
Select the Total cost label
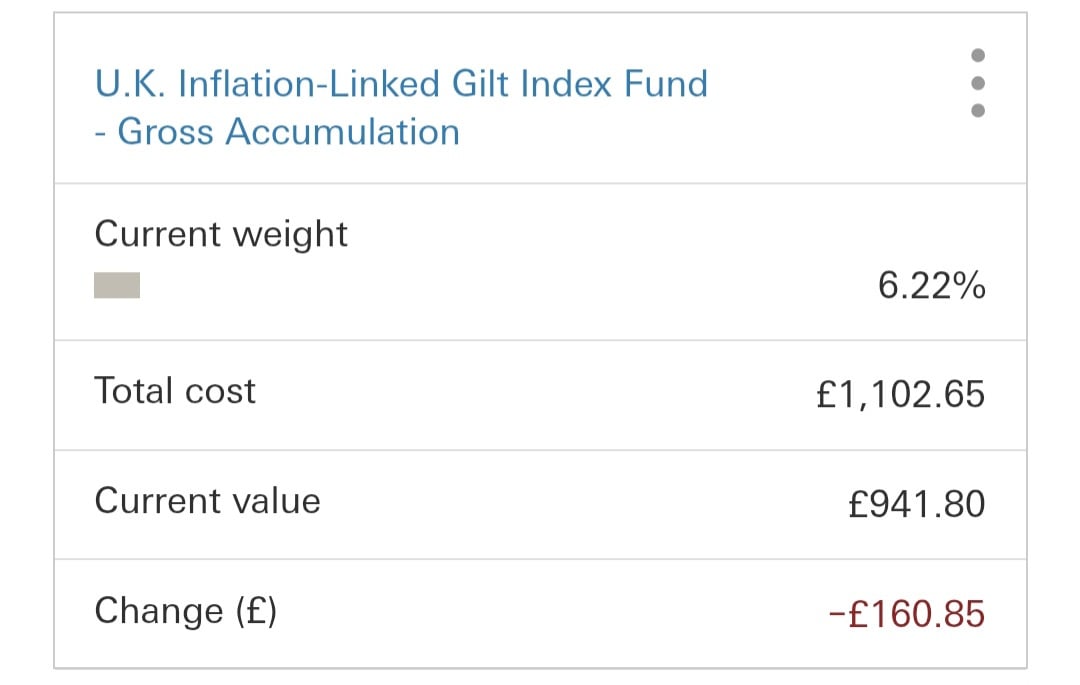[175, 391]
